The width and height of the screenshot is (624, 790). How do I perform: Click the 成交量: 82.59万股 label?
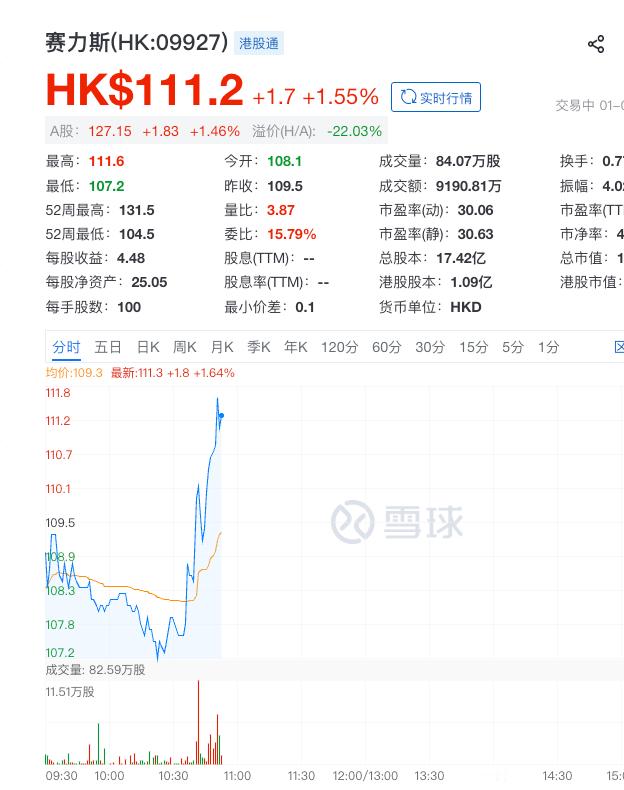[95, 670]
